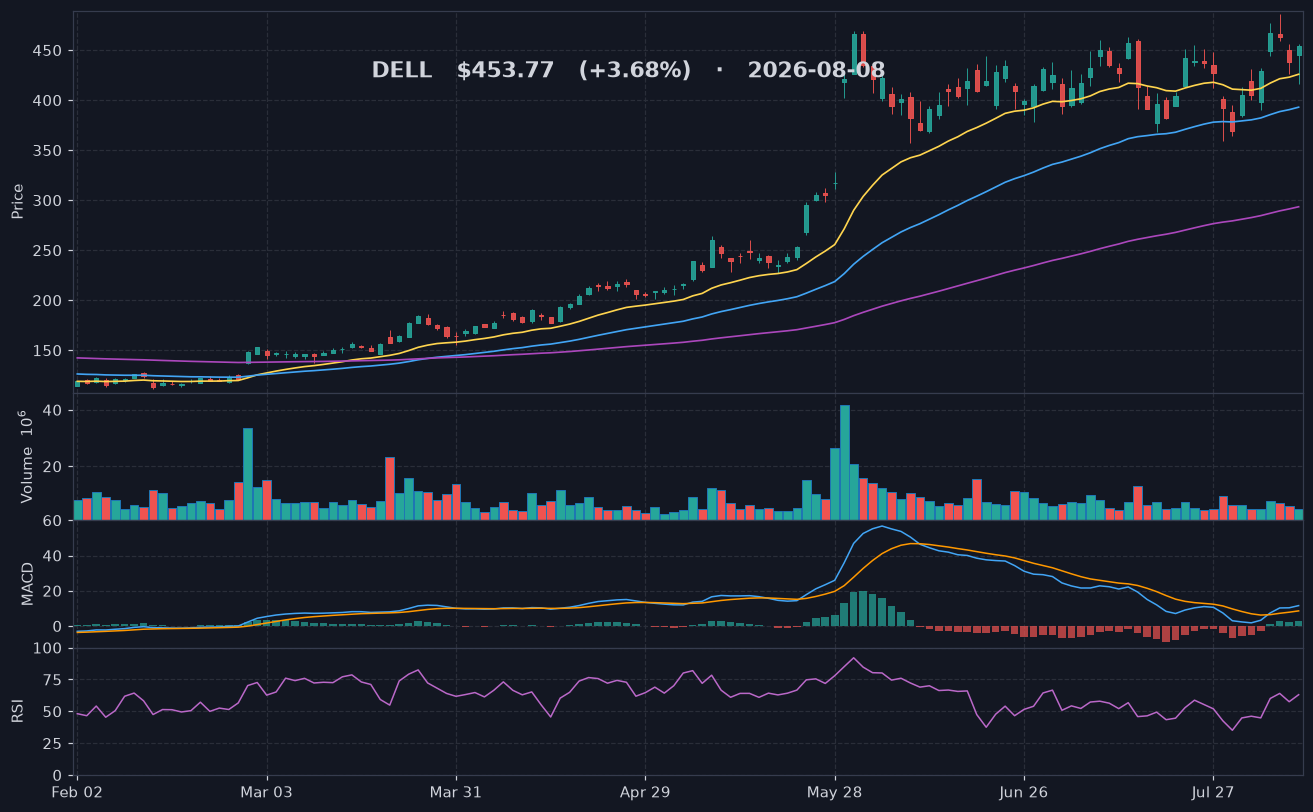
Task: Click the Mar 03 date label
Action: [x=267, y=793]
